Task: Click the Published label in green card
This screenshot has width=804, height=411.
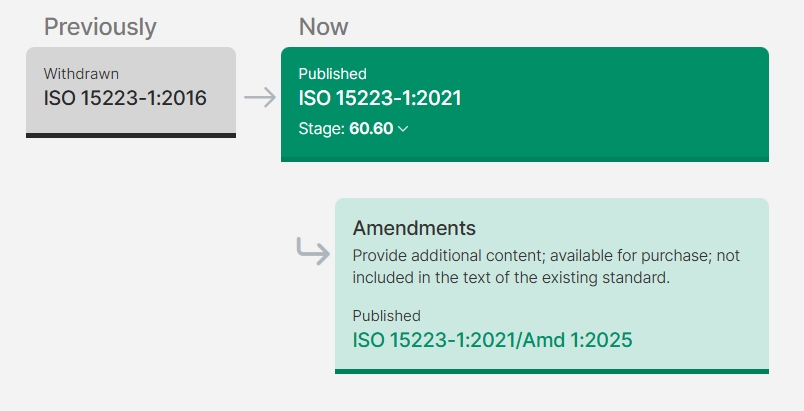Action: click(x=332, y=74)
